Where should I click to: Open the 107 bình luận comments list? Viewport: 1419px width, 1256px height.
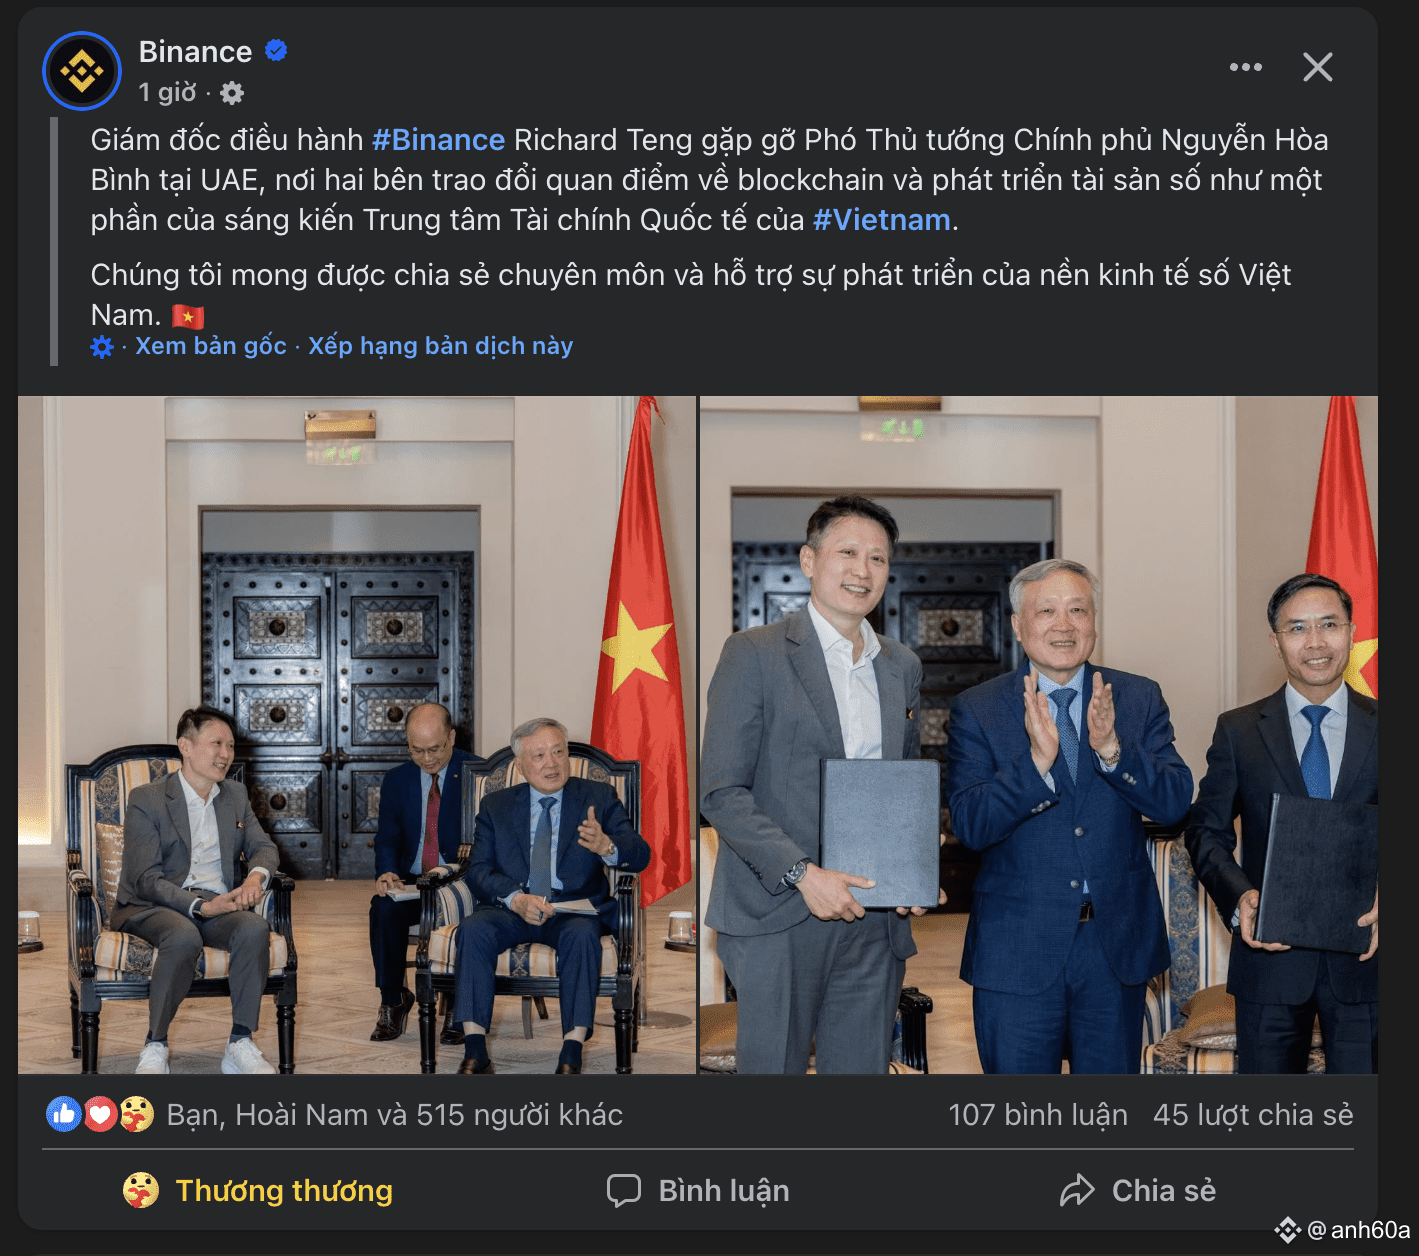pos(1037,1114)
